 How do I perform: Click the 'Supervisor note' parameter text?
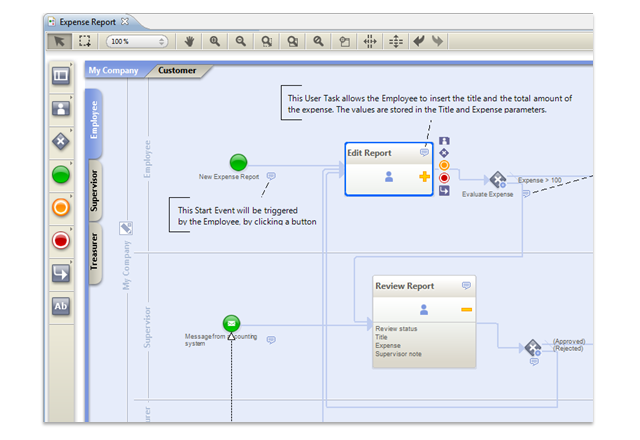tap(398, 354)
